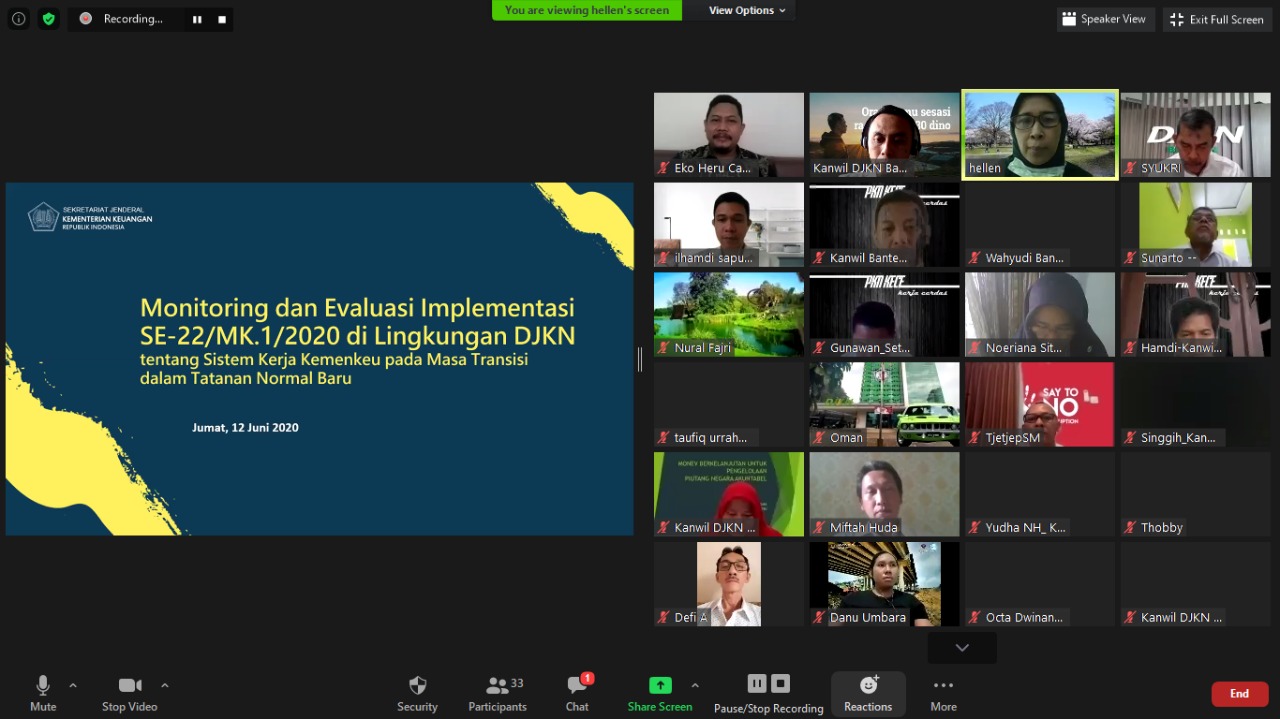
Task: Open the Participants panel
Action: pyautogui.click(x=497, y=686)
